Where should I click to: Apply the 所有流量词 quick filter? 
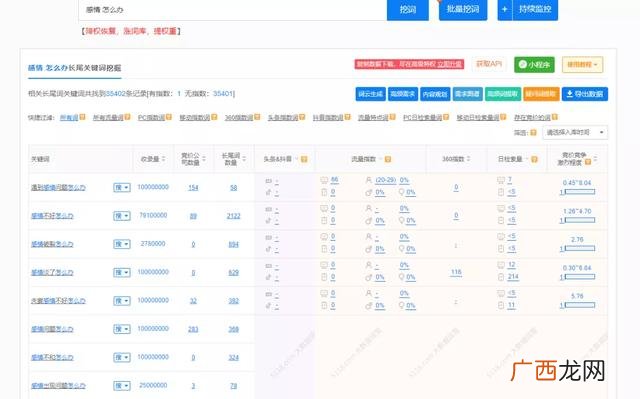(108, 117)
